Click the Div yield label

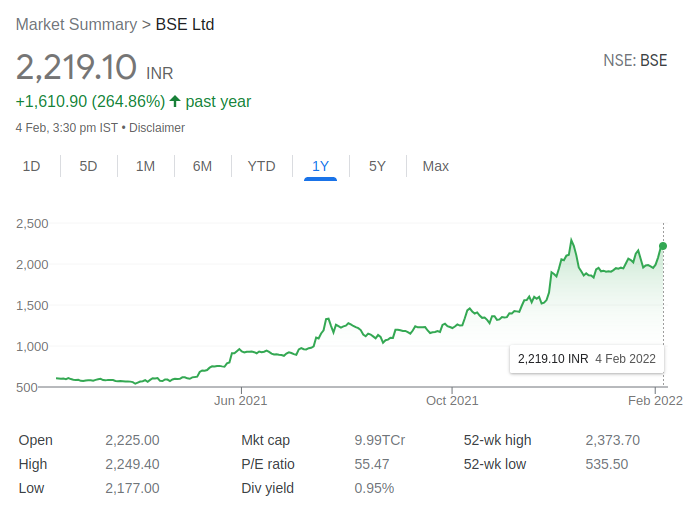(x=268, y=488)
